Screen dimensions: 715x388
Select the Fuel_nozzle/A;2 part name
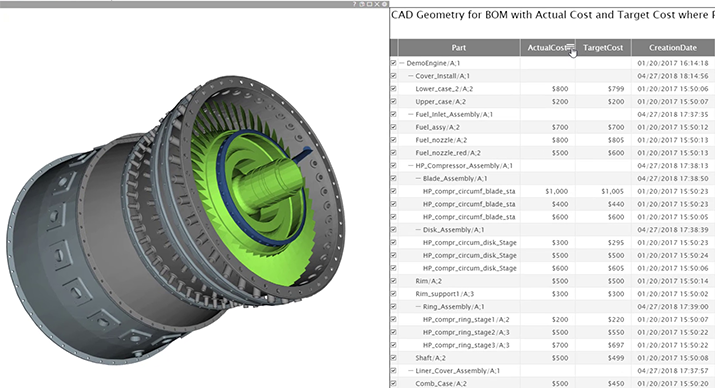tap(441, 140)
